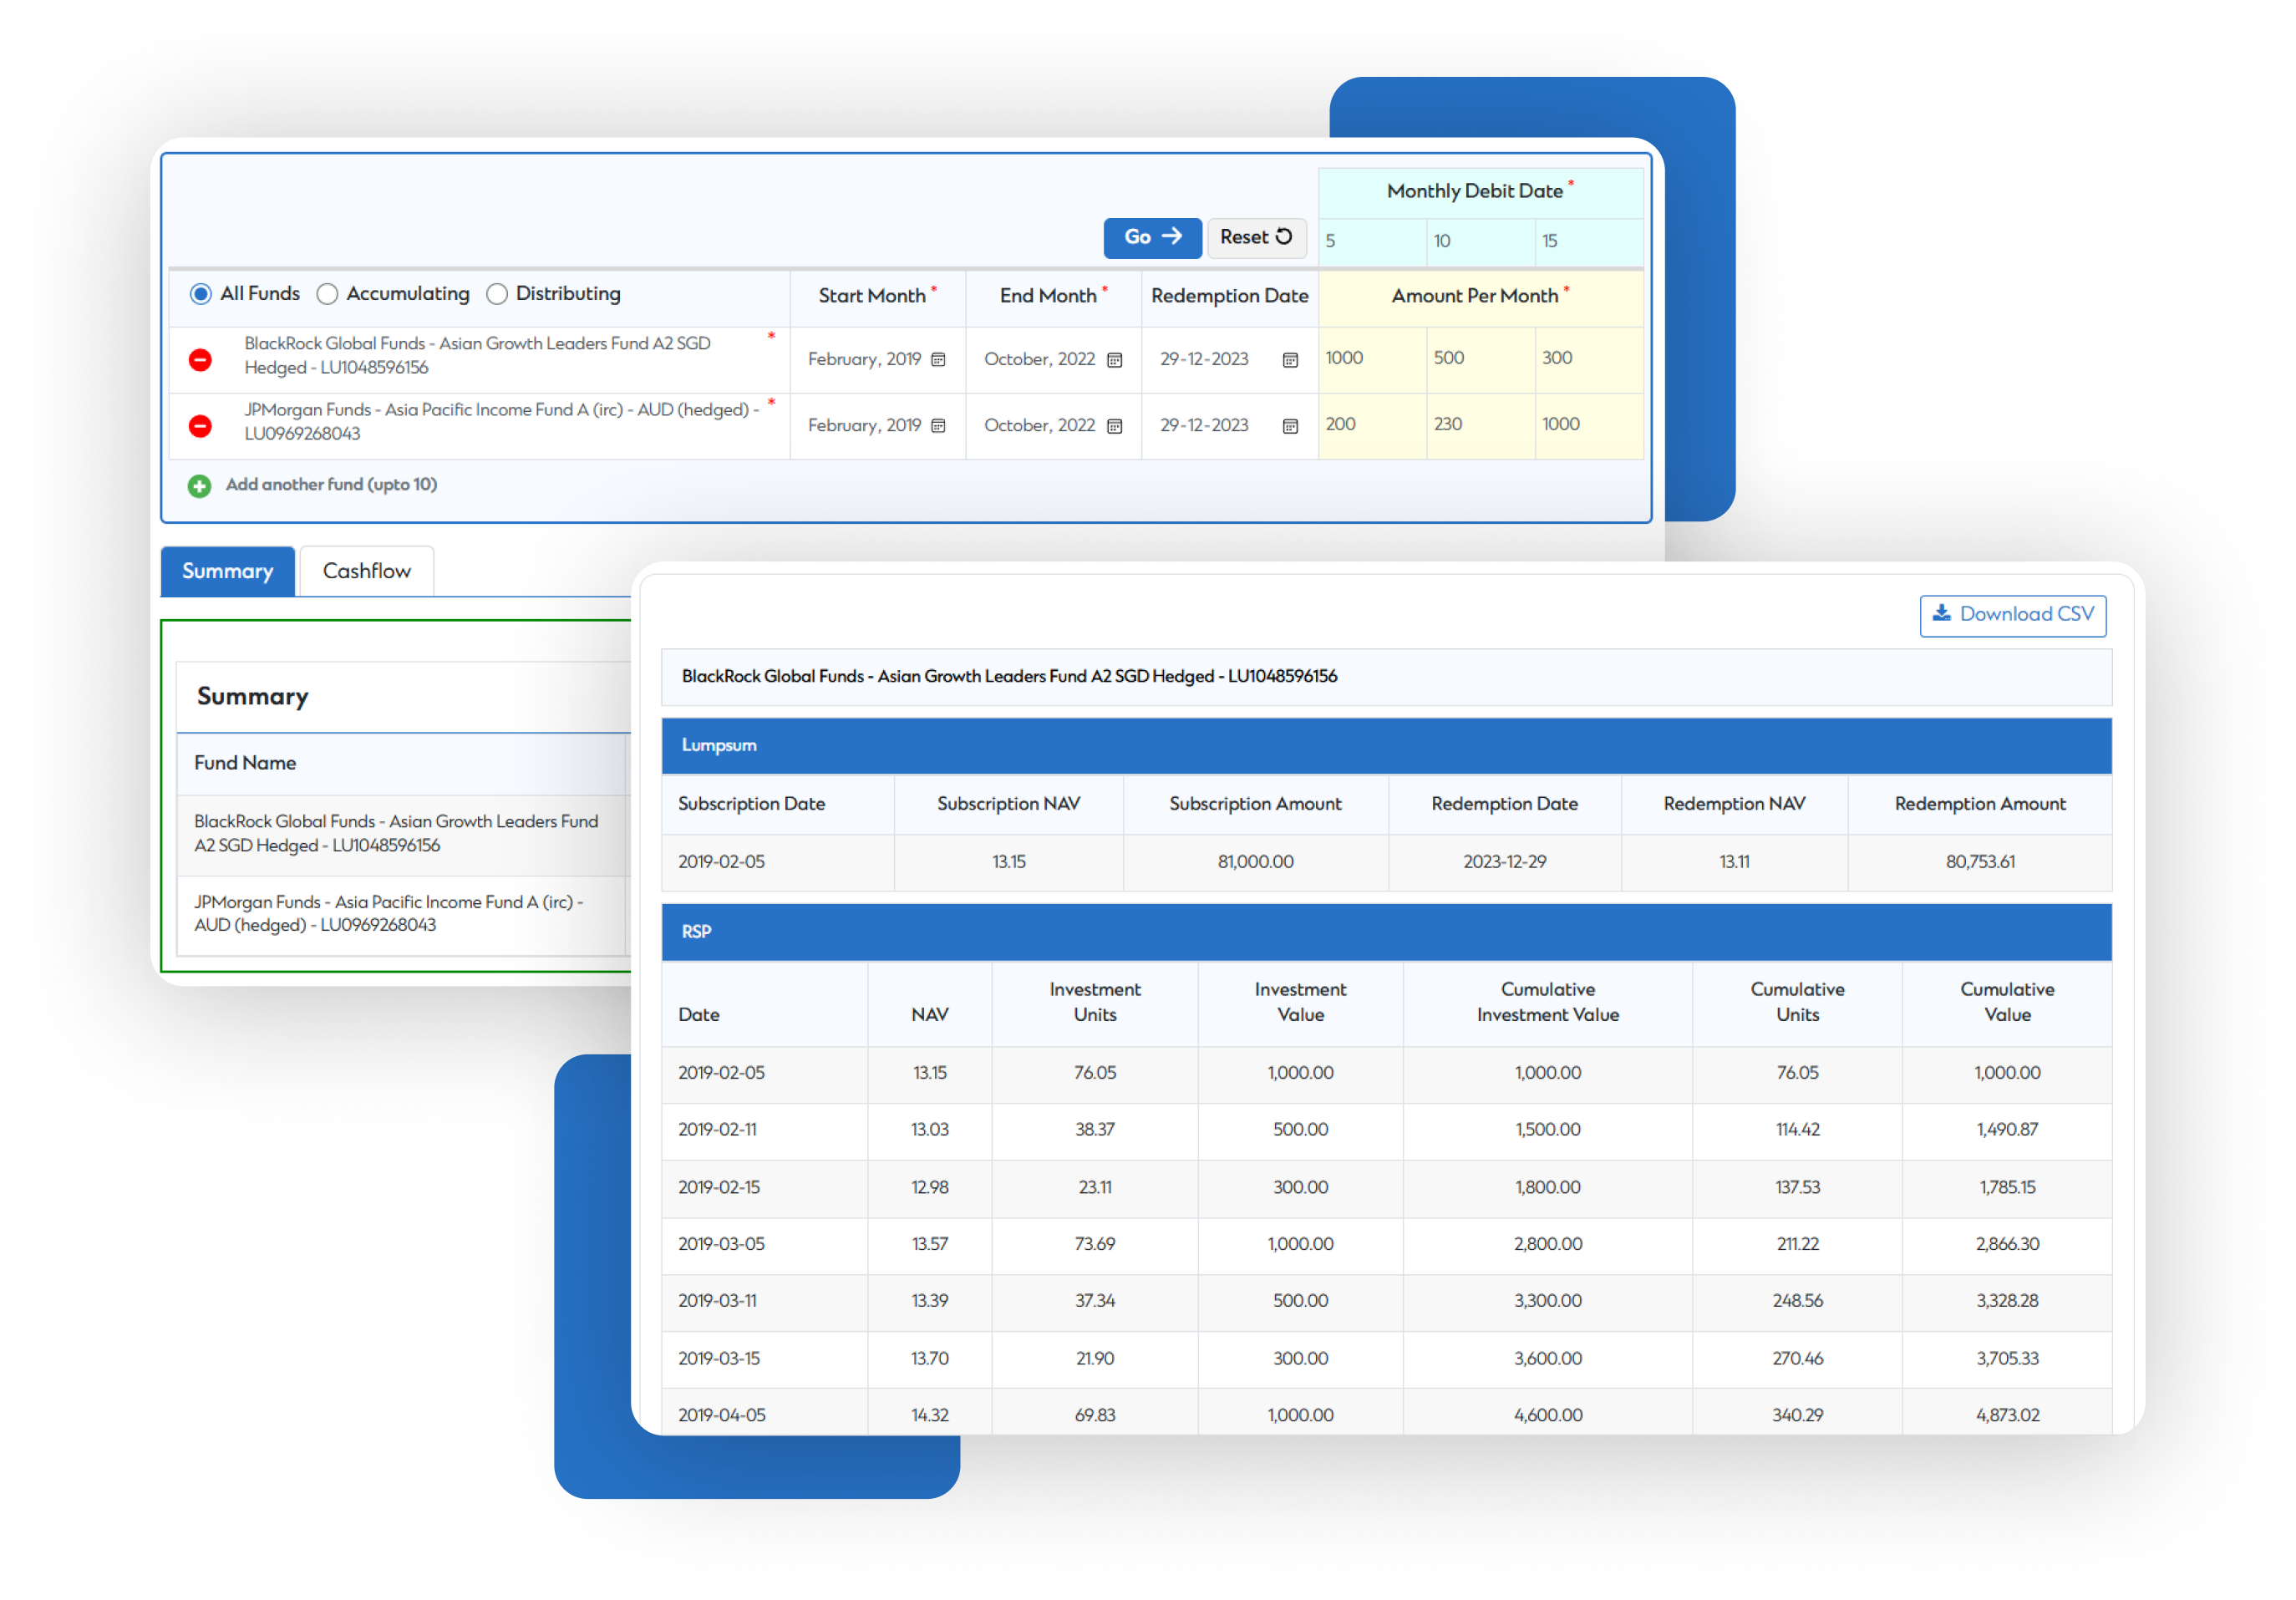Click JPMorgan fund name in the input form
This screenshot has height=1600, width=2296.
(x=501, y=421)
